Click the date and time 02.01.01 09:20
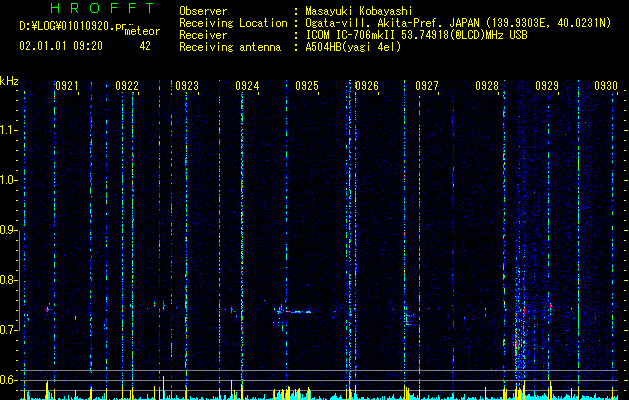This screenshot has height=400, width=629. coord(61,46)
